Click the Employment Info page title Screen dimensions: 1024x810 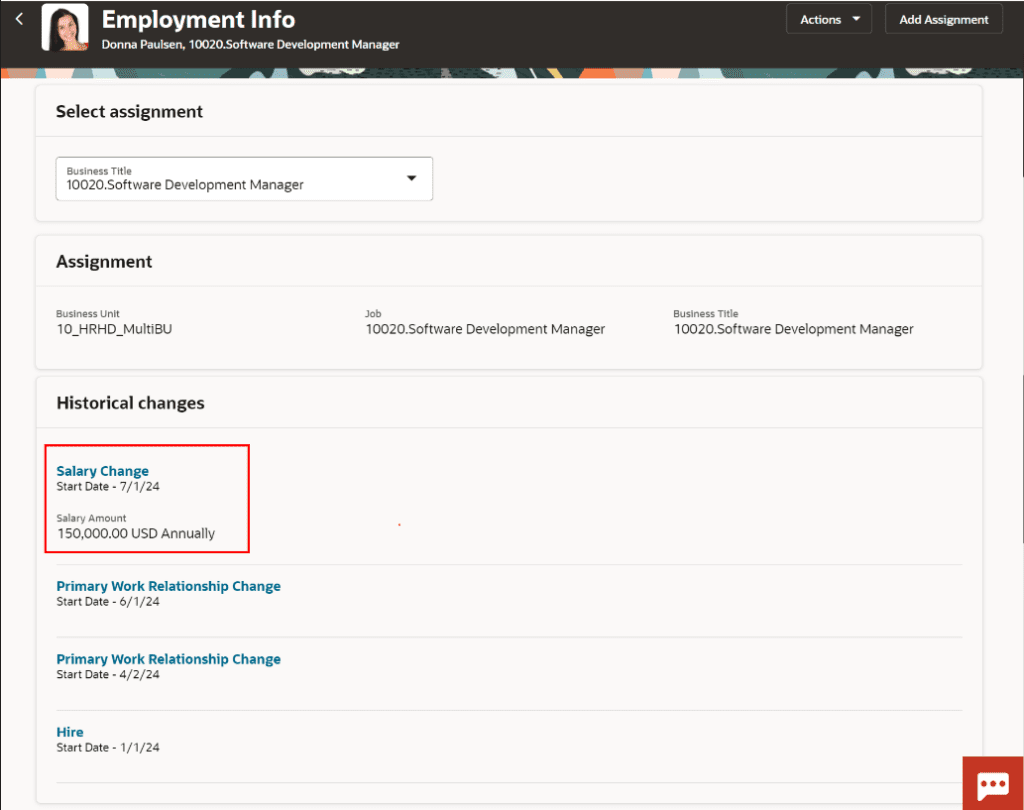tap(199, 20)
